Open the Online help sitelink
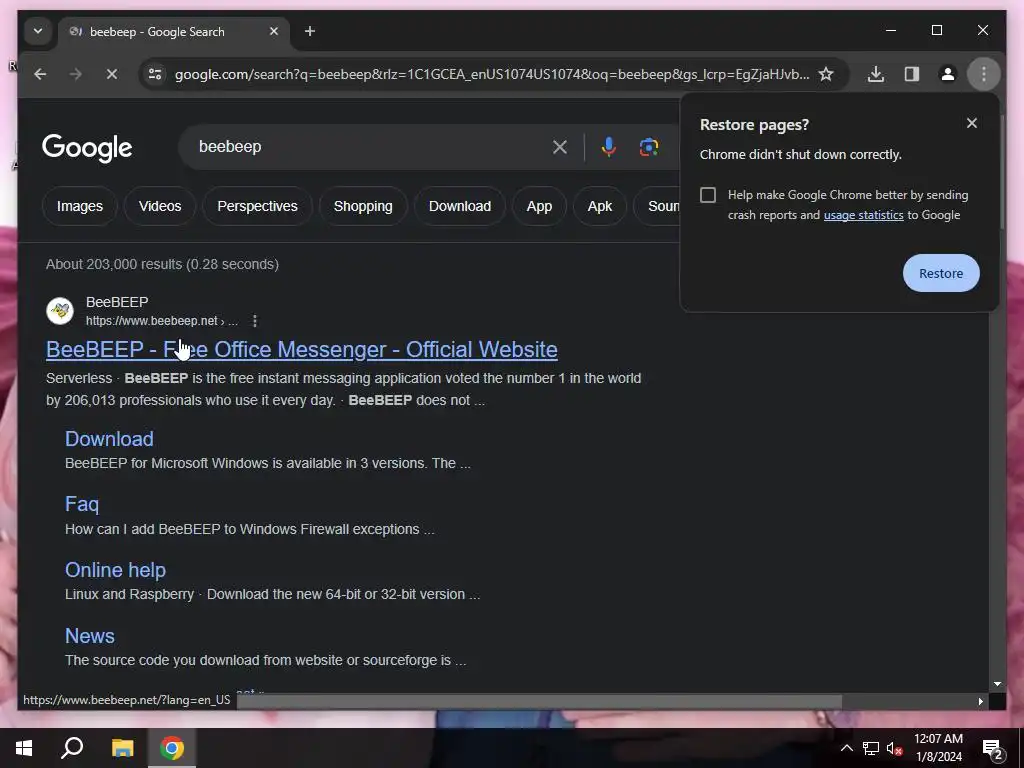1024x768 pixels. tap(115, 570)
